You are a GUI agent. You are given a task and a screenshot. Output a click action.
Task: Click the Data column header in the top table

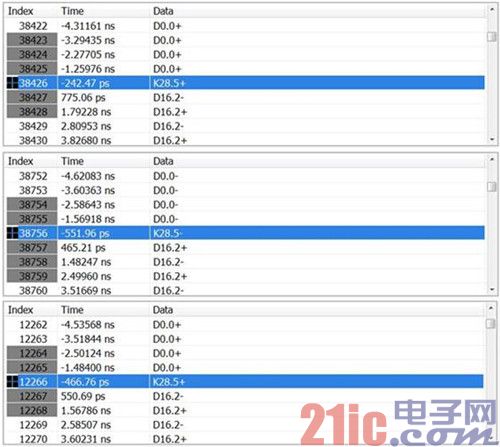point(163,11)
